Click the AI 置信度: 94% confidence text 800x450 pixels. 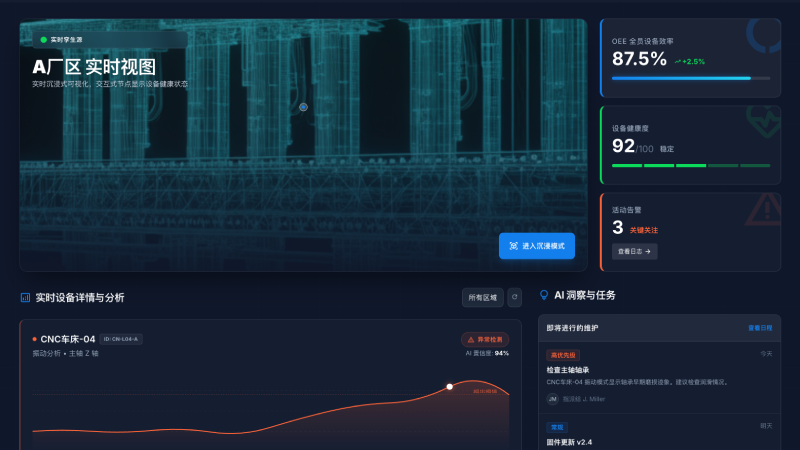(x=487, y=353)
